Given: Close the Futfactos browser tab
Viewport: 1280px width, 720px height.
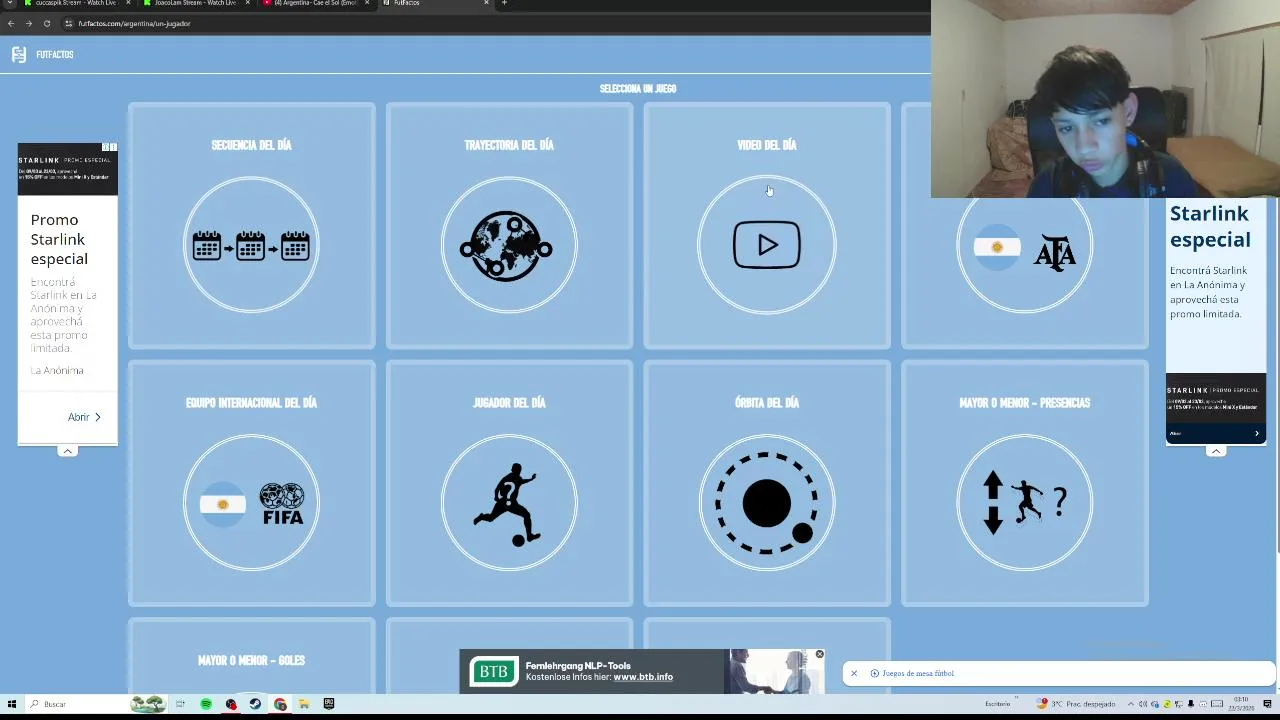Looking at the screenshot, I should click(486, 3).
